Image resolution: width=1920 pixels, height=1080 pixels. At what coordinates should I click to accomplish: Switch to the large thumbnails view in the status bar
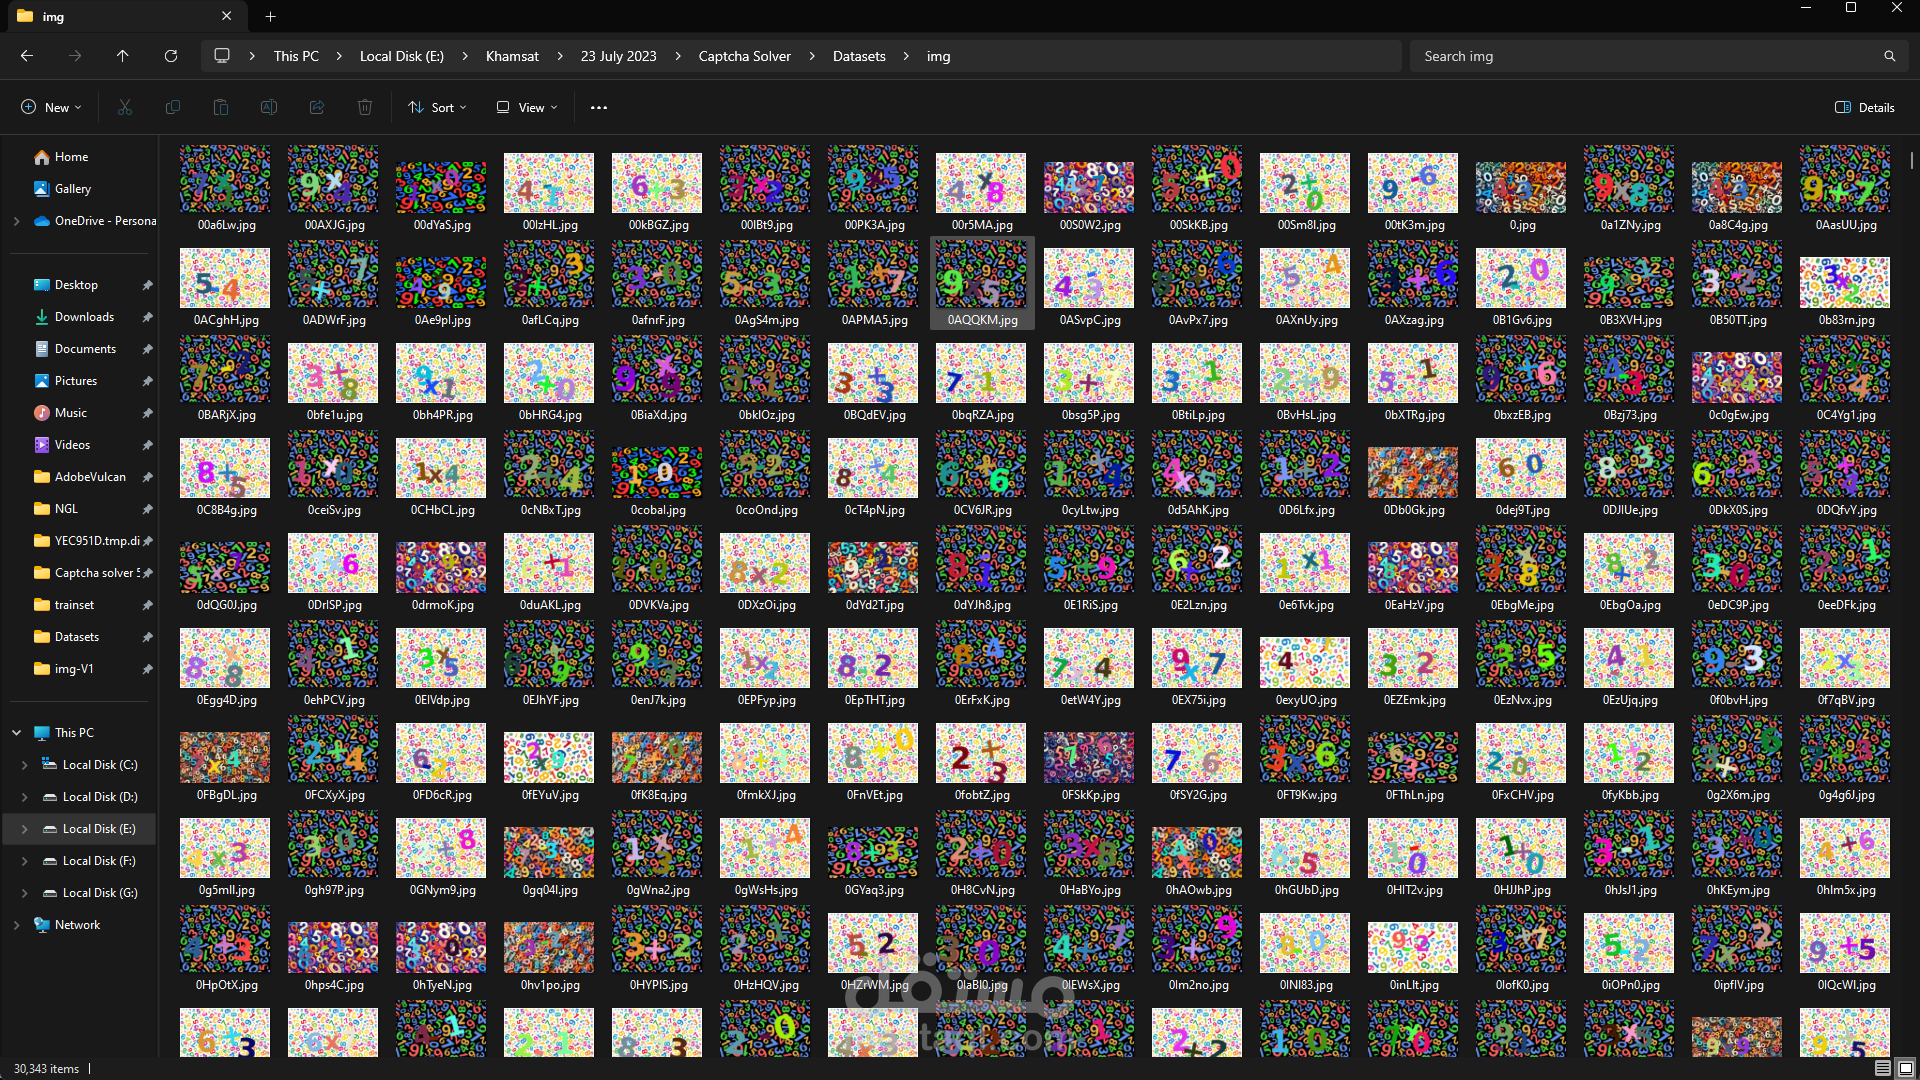1906,1068
